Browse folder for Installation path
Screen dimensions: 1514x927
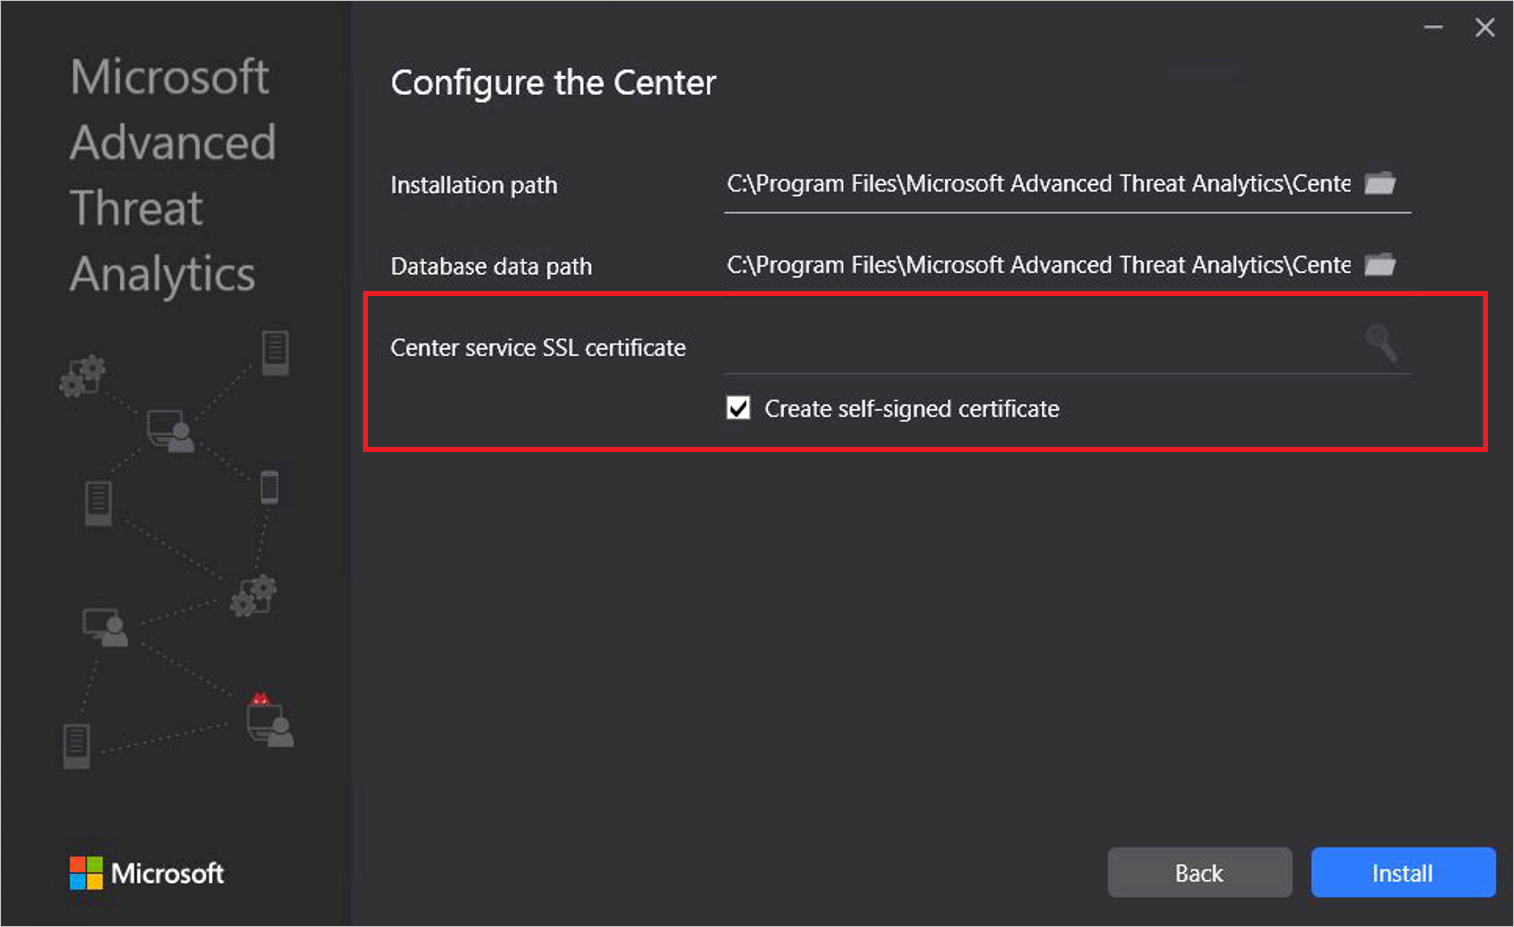(x=1380, y=183)
